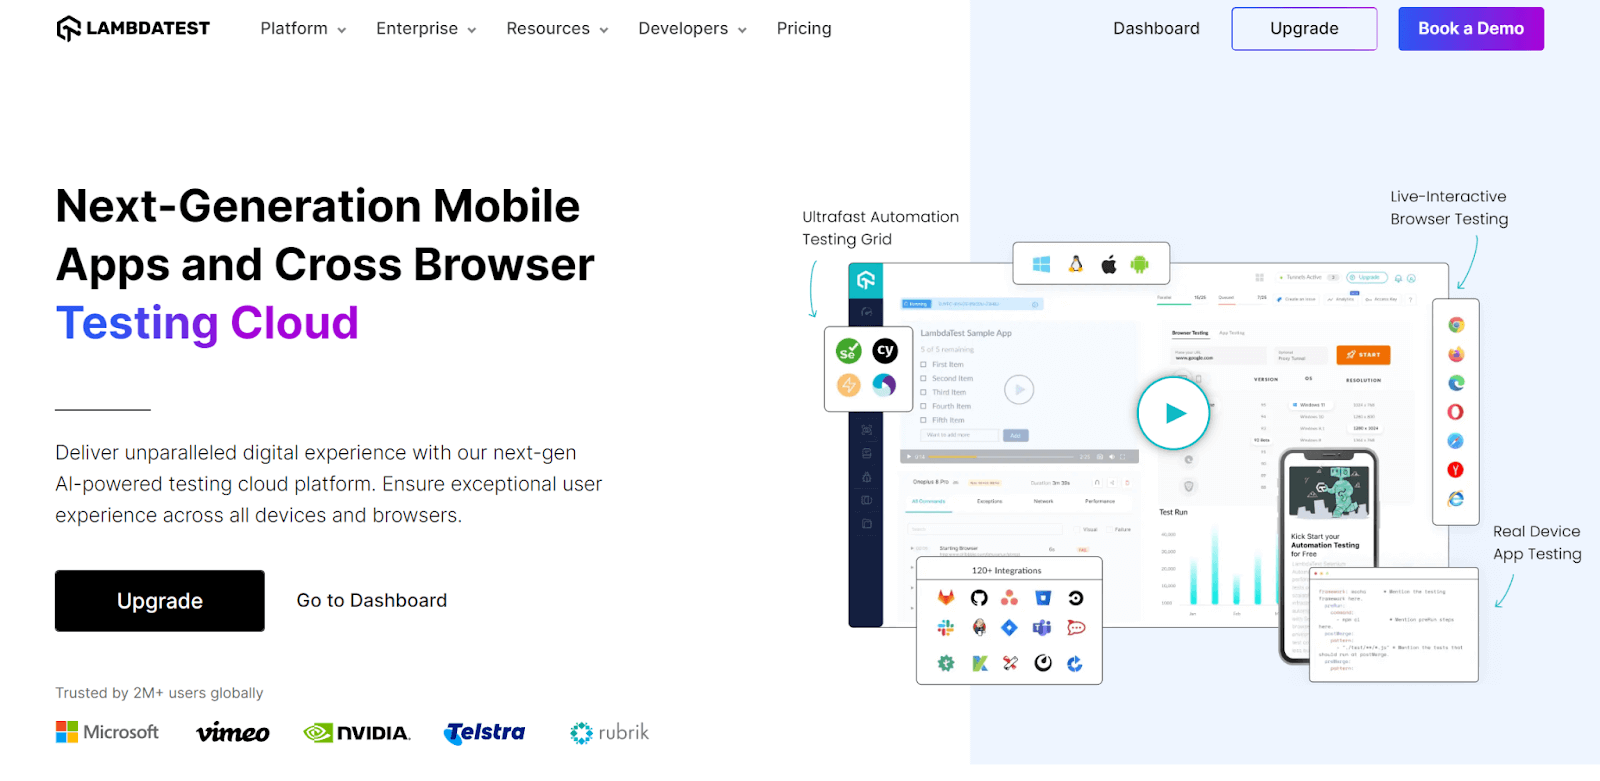Click the Firefox browser icon
The height and width of the screenshot is (781, 1600).
pos(1456,354)
